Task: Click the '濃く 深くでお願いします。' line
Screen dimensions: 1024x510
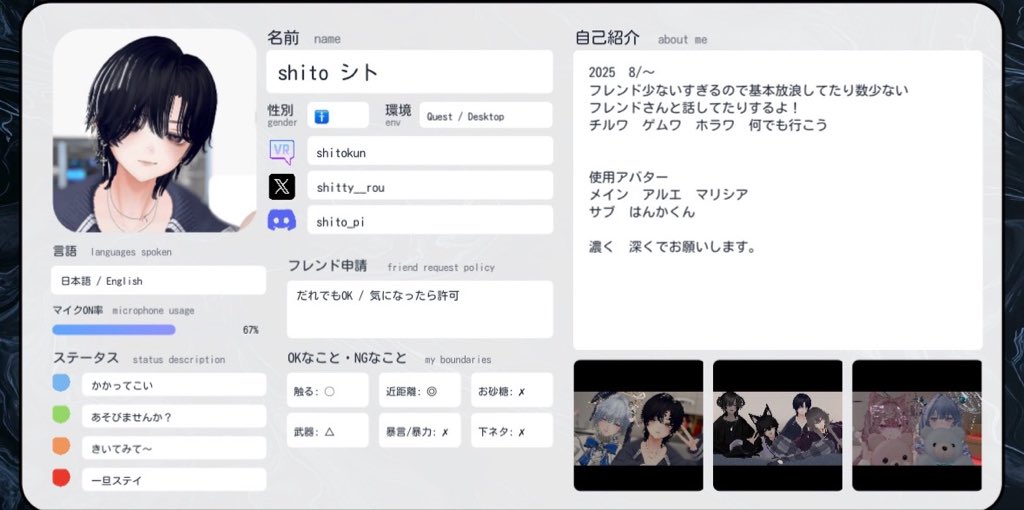Action: tap(673, 247)
